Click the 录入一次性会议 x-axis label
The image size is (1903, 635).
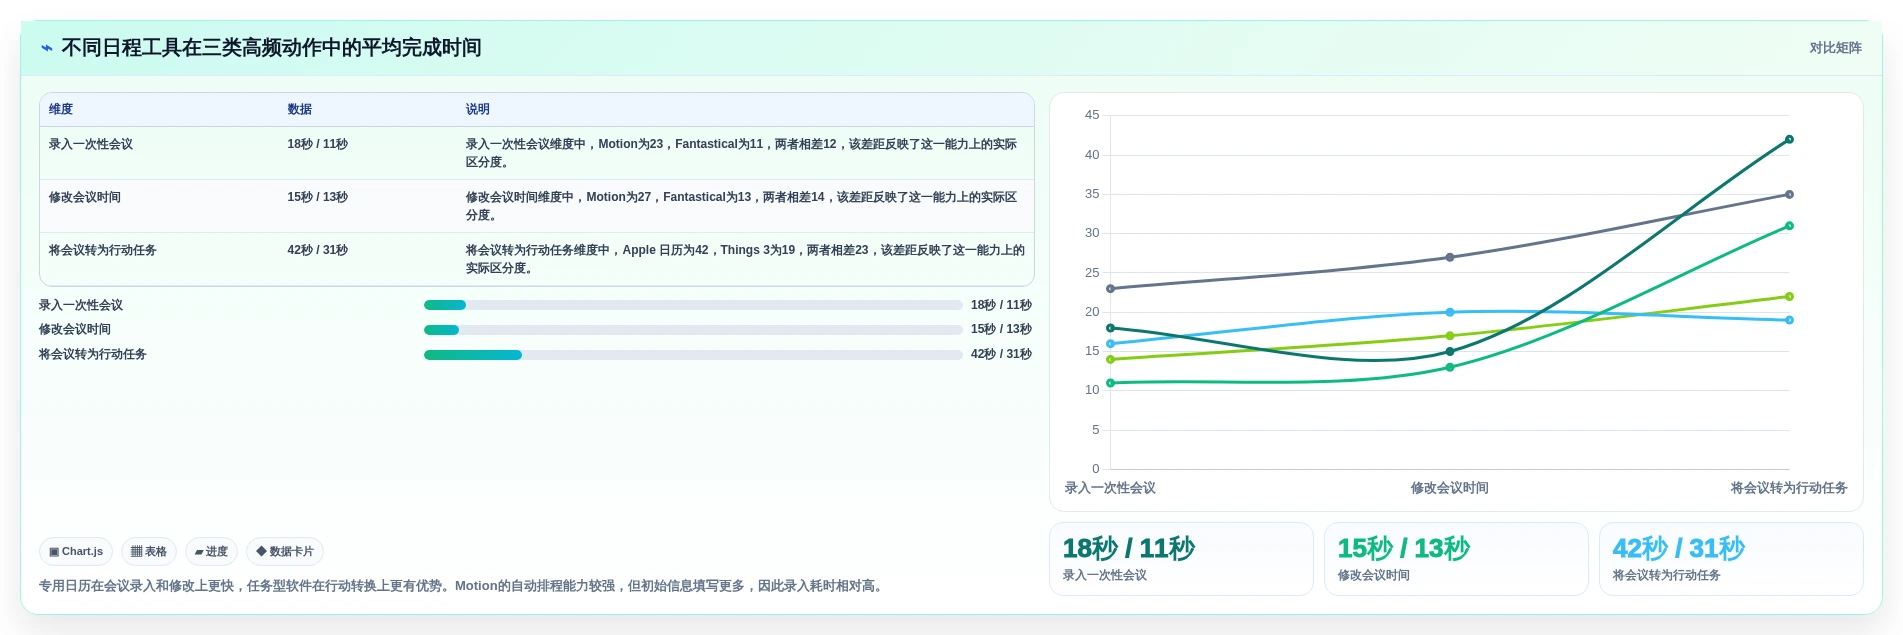[1110, 488]
